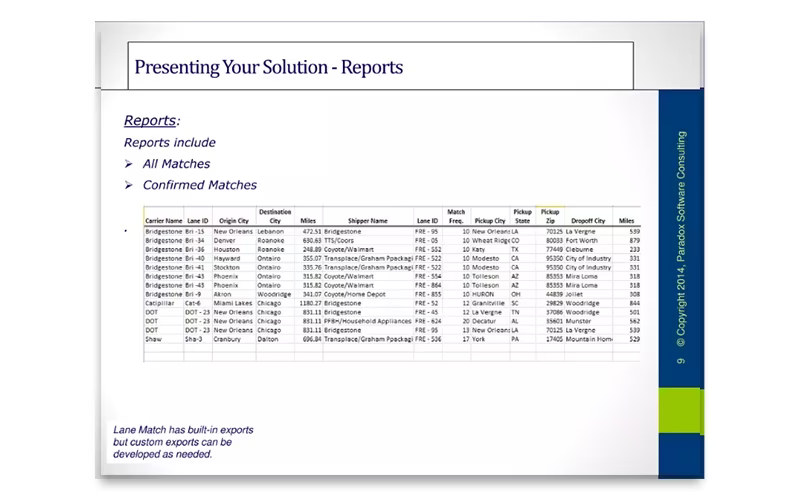The image size is (800, 500).
Task: Select the "472.51" miles value
Action: [312, 232]
